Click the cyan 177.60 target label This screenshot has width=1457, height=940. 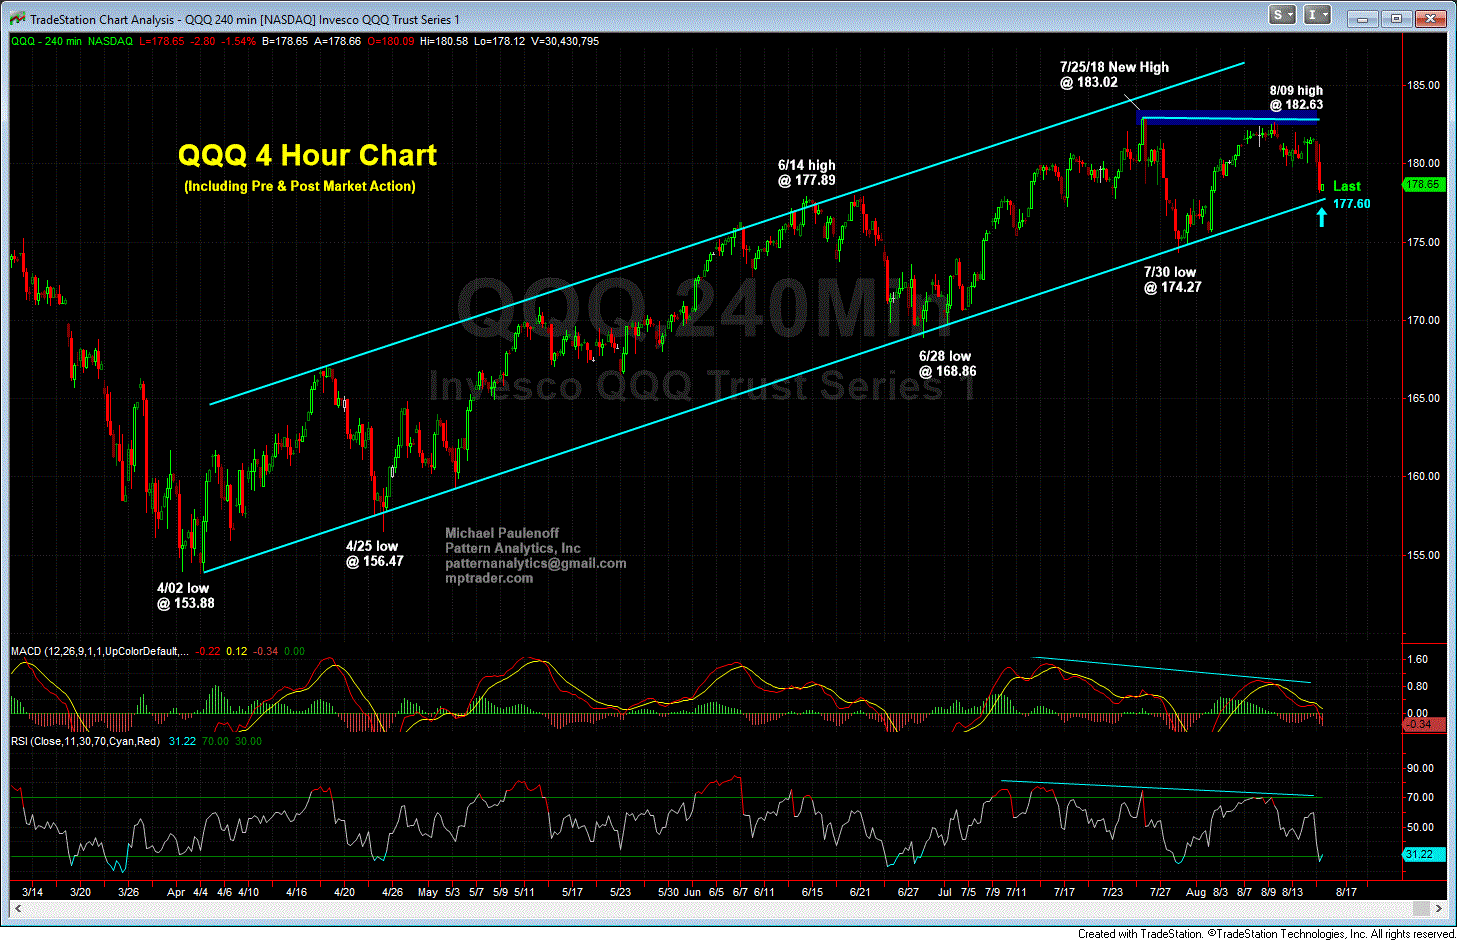(1351, 203)
